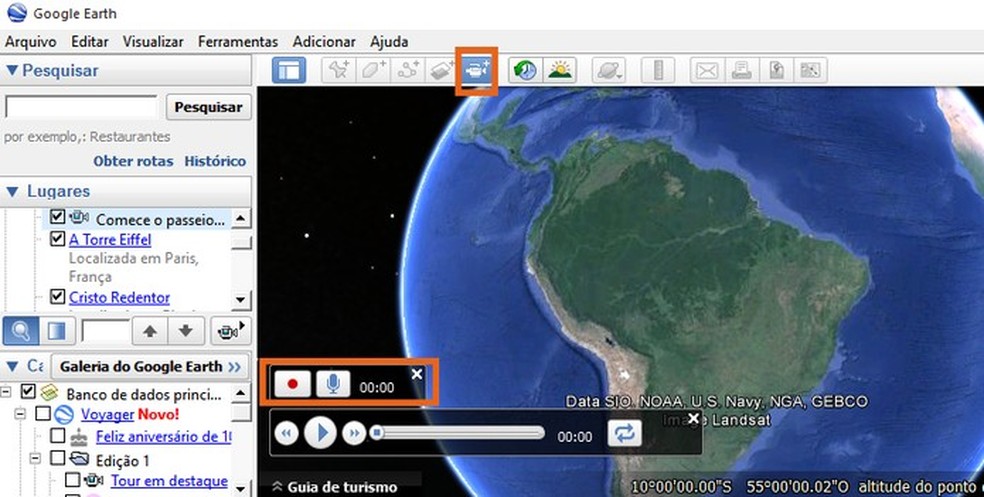Image resolution: width=984 pixels, height=497 pixels.
Task: Click the View in Google Maps icon
Action: coord(810,70)
